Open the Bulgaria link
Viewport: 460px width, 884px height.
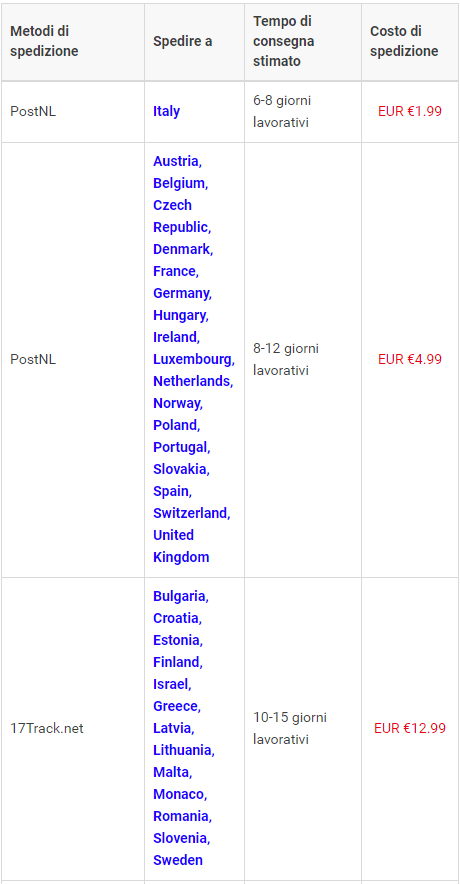tap(179, 596)
